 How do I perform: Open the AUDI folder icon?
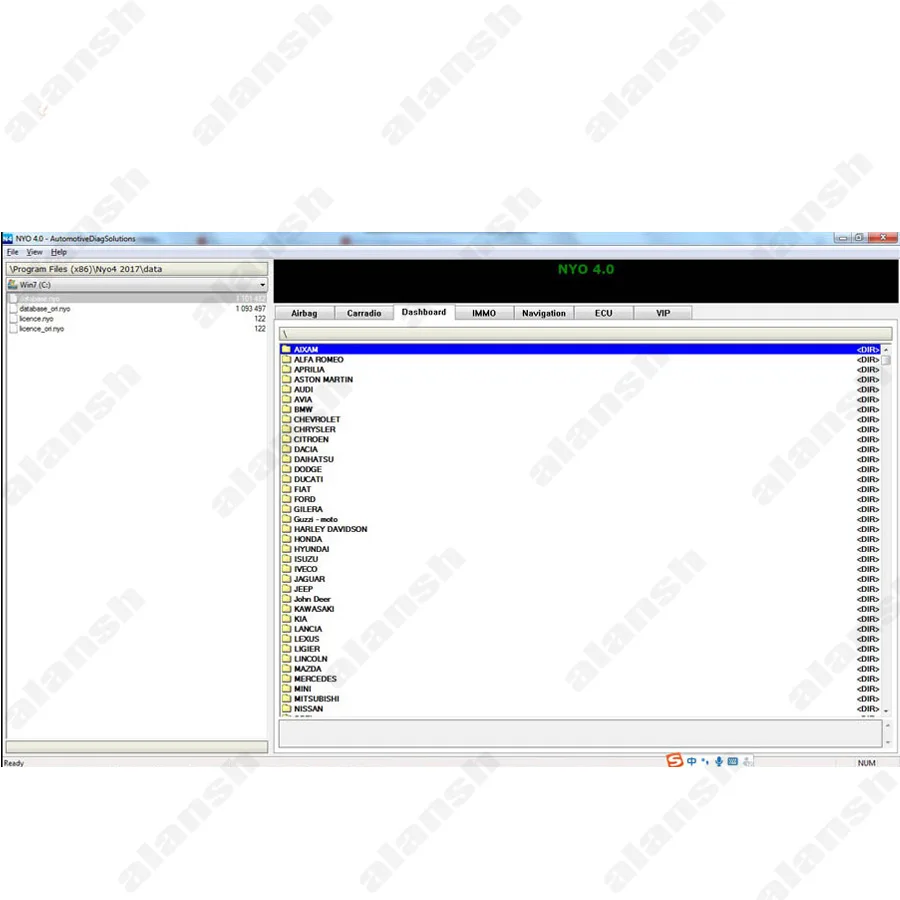pyautogui.click(x=286, y=389)
